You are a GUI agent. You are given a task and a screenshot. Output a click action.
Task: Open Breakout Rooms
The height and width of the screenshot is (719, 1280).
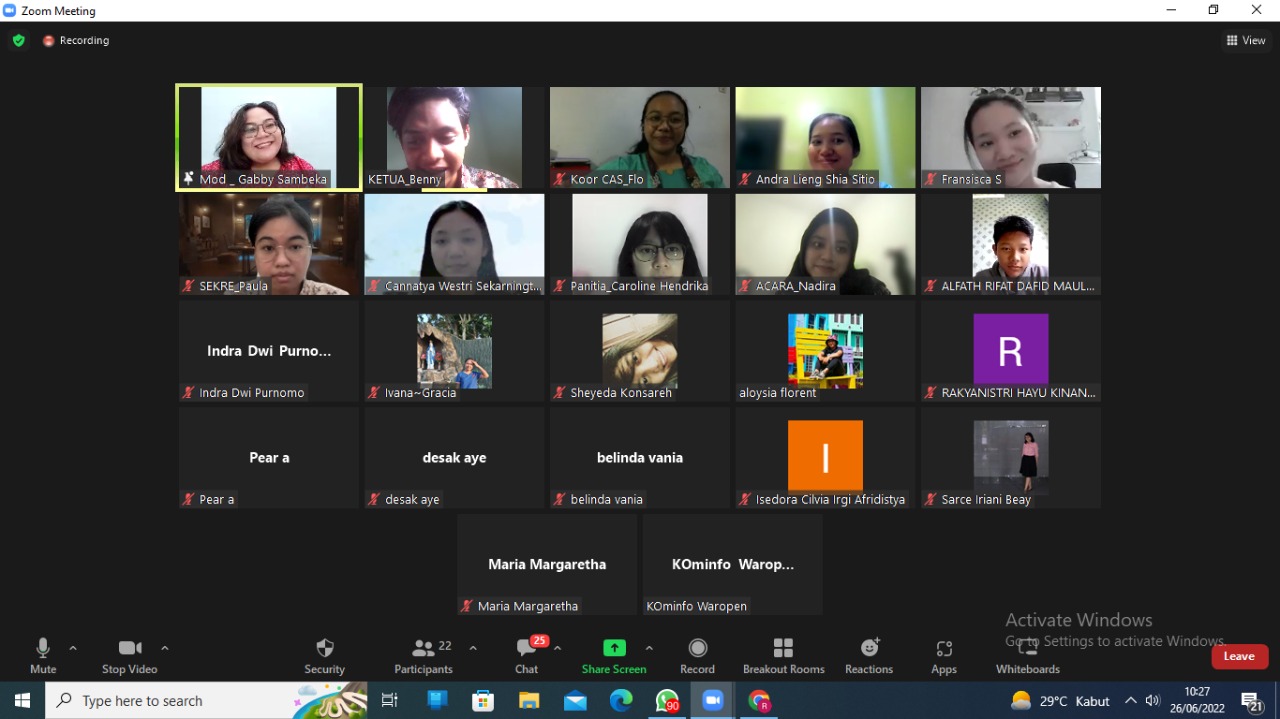[784, 656]
